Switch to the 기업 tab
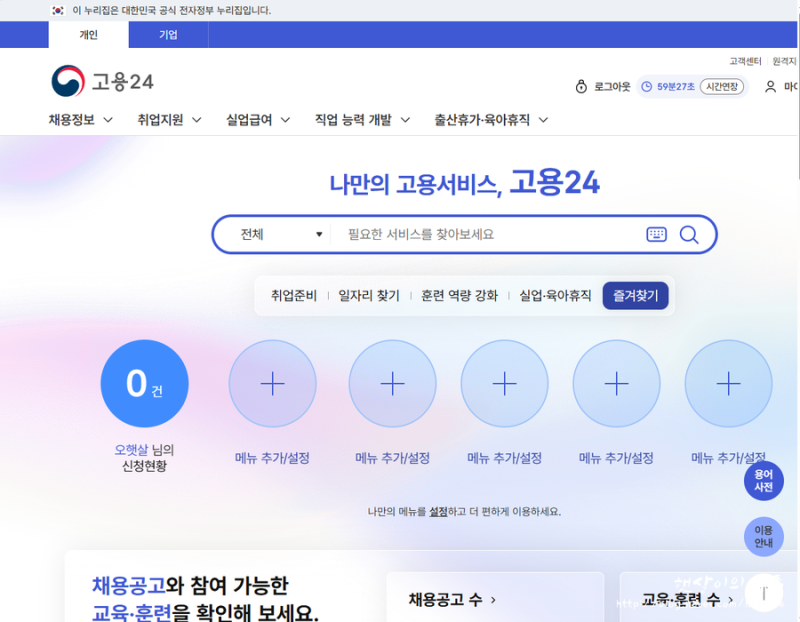This screenshot has width=800, height=622. [168, 35]
